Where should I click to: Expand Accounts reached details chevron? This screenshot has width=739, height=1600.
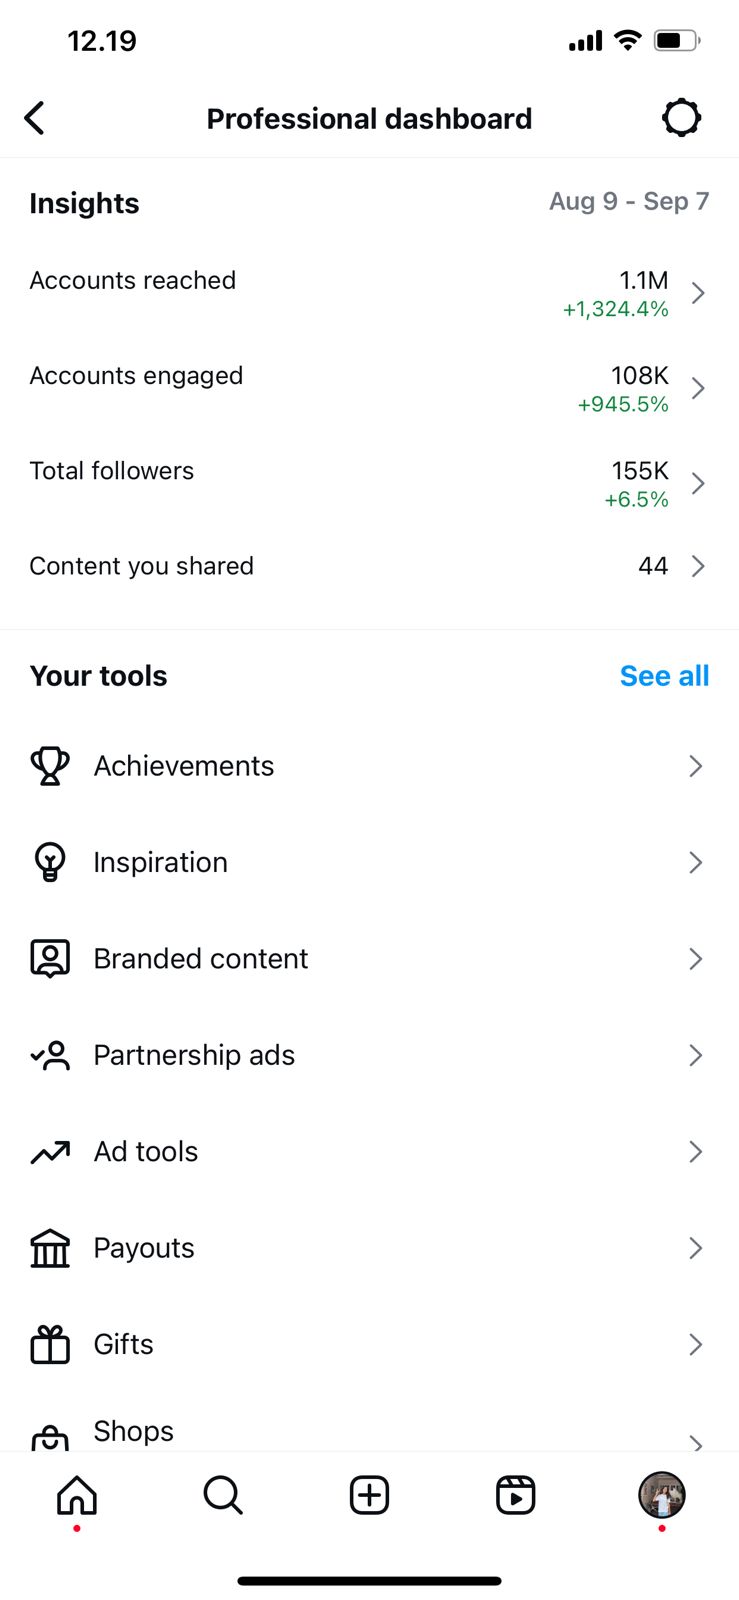(x=698, y=293)
